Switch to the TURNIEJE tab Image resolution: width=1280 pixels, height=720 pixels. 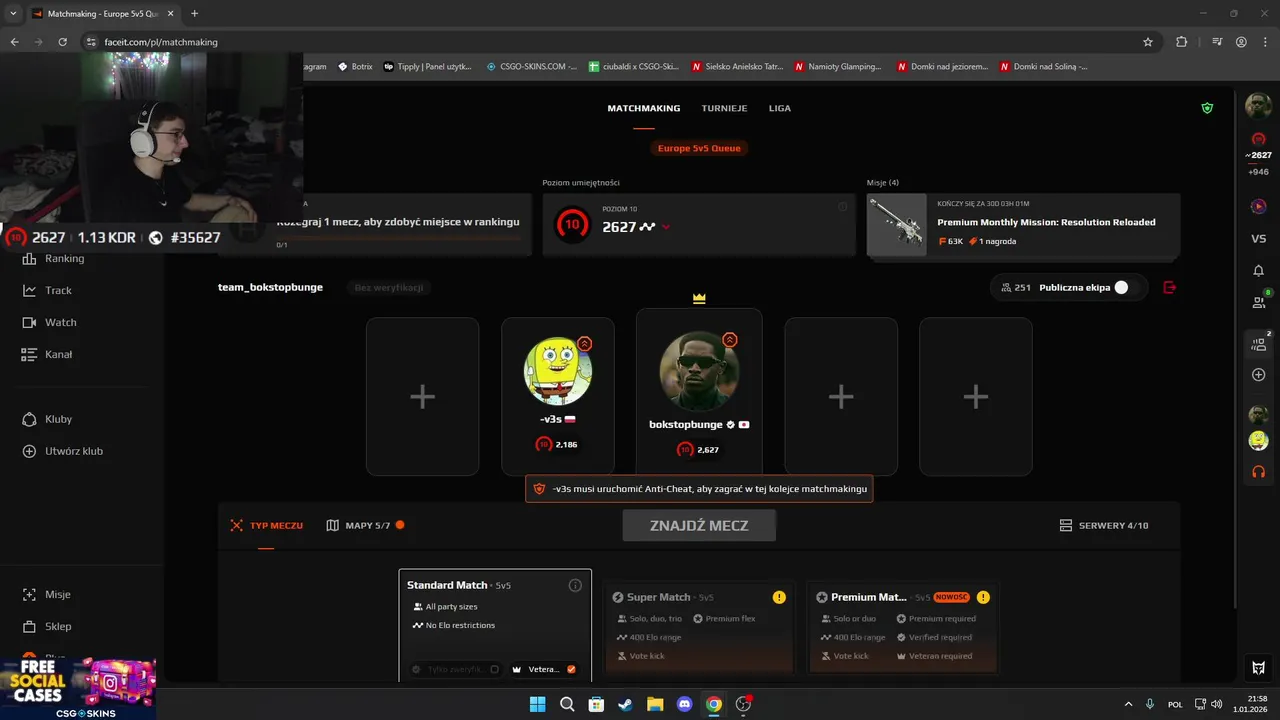pos(724,108)
